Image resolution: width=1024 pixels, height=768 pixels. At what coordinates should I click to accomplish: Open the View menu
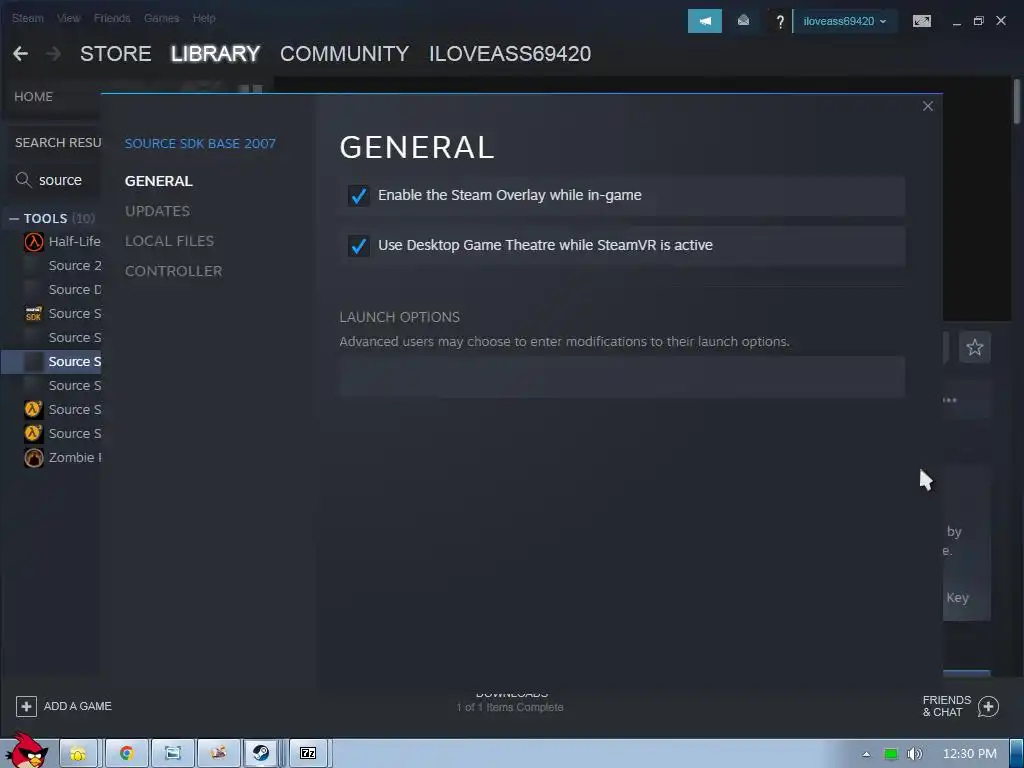(68, 18)
